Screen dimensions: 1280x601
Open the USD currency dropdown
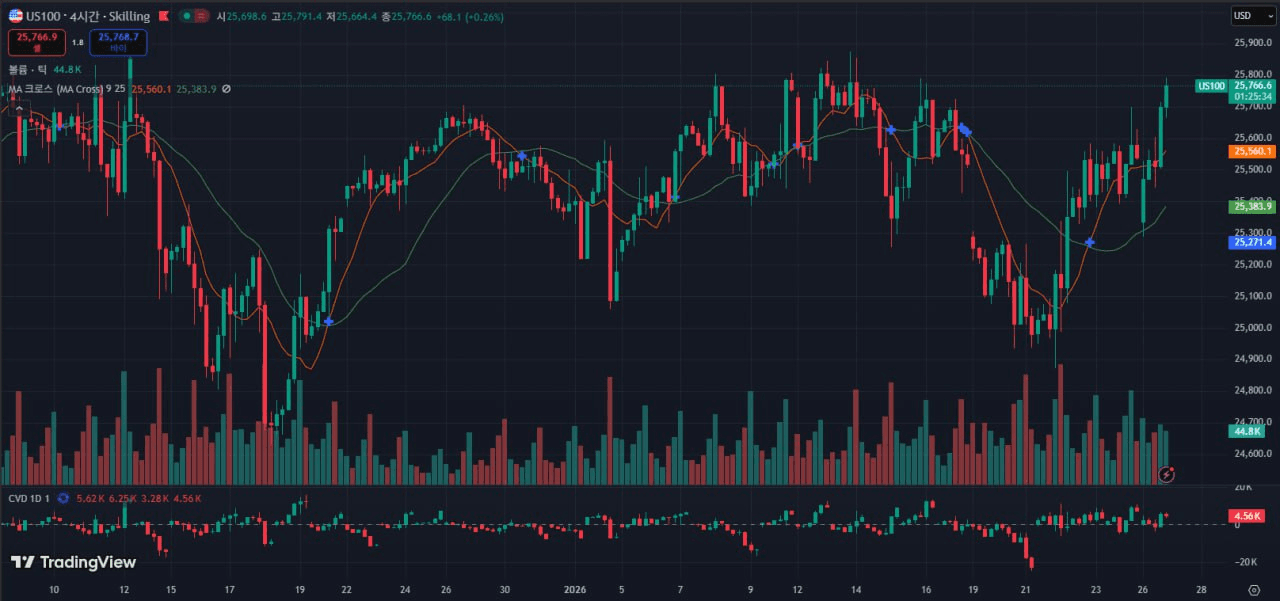1246,16
